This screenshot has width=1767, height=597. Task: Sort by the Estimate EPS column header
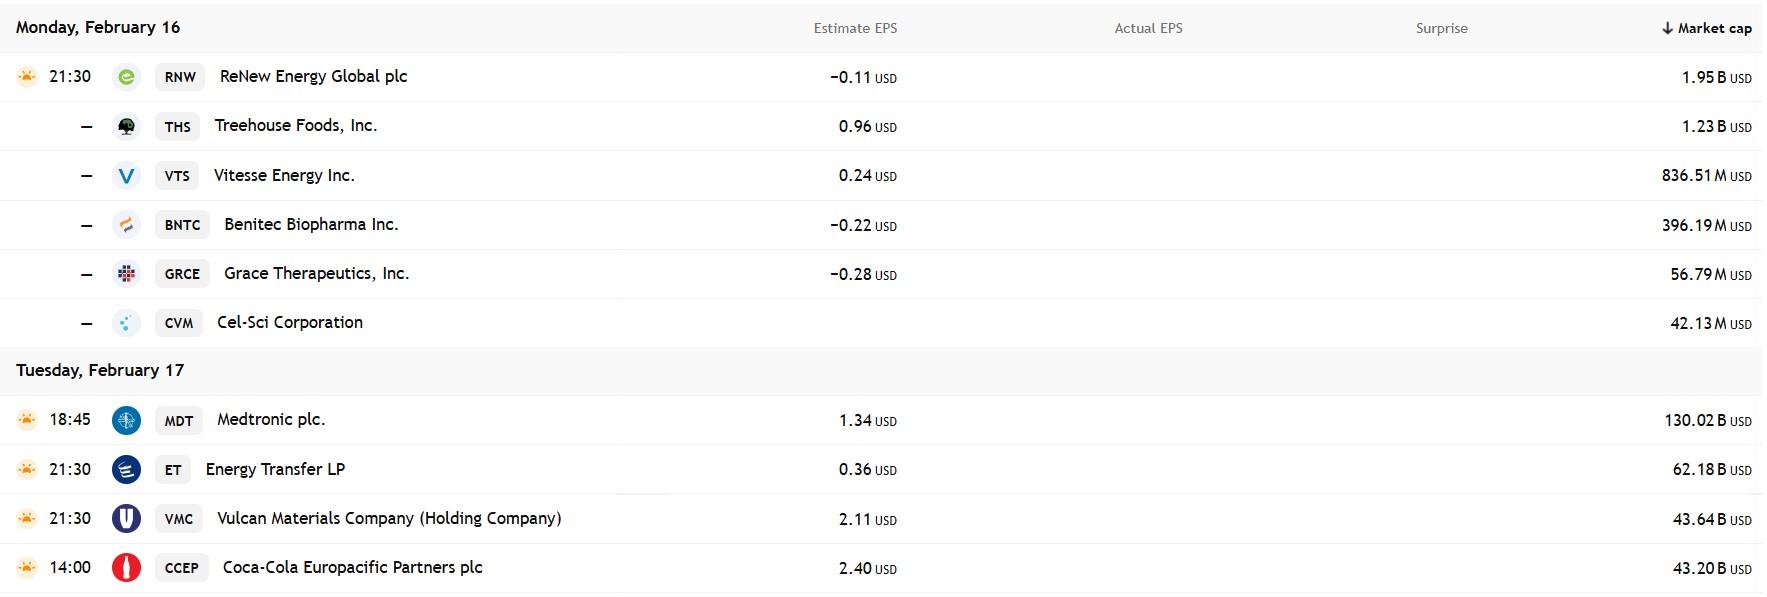(x=855, y=28)
